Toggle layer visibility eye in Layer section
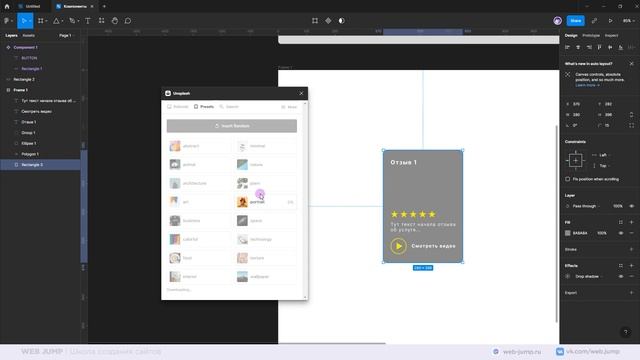Viewport: 640px width, 360px height. 631,206
